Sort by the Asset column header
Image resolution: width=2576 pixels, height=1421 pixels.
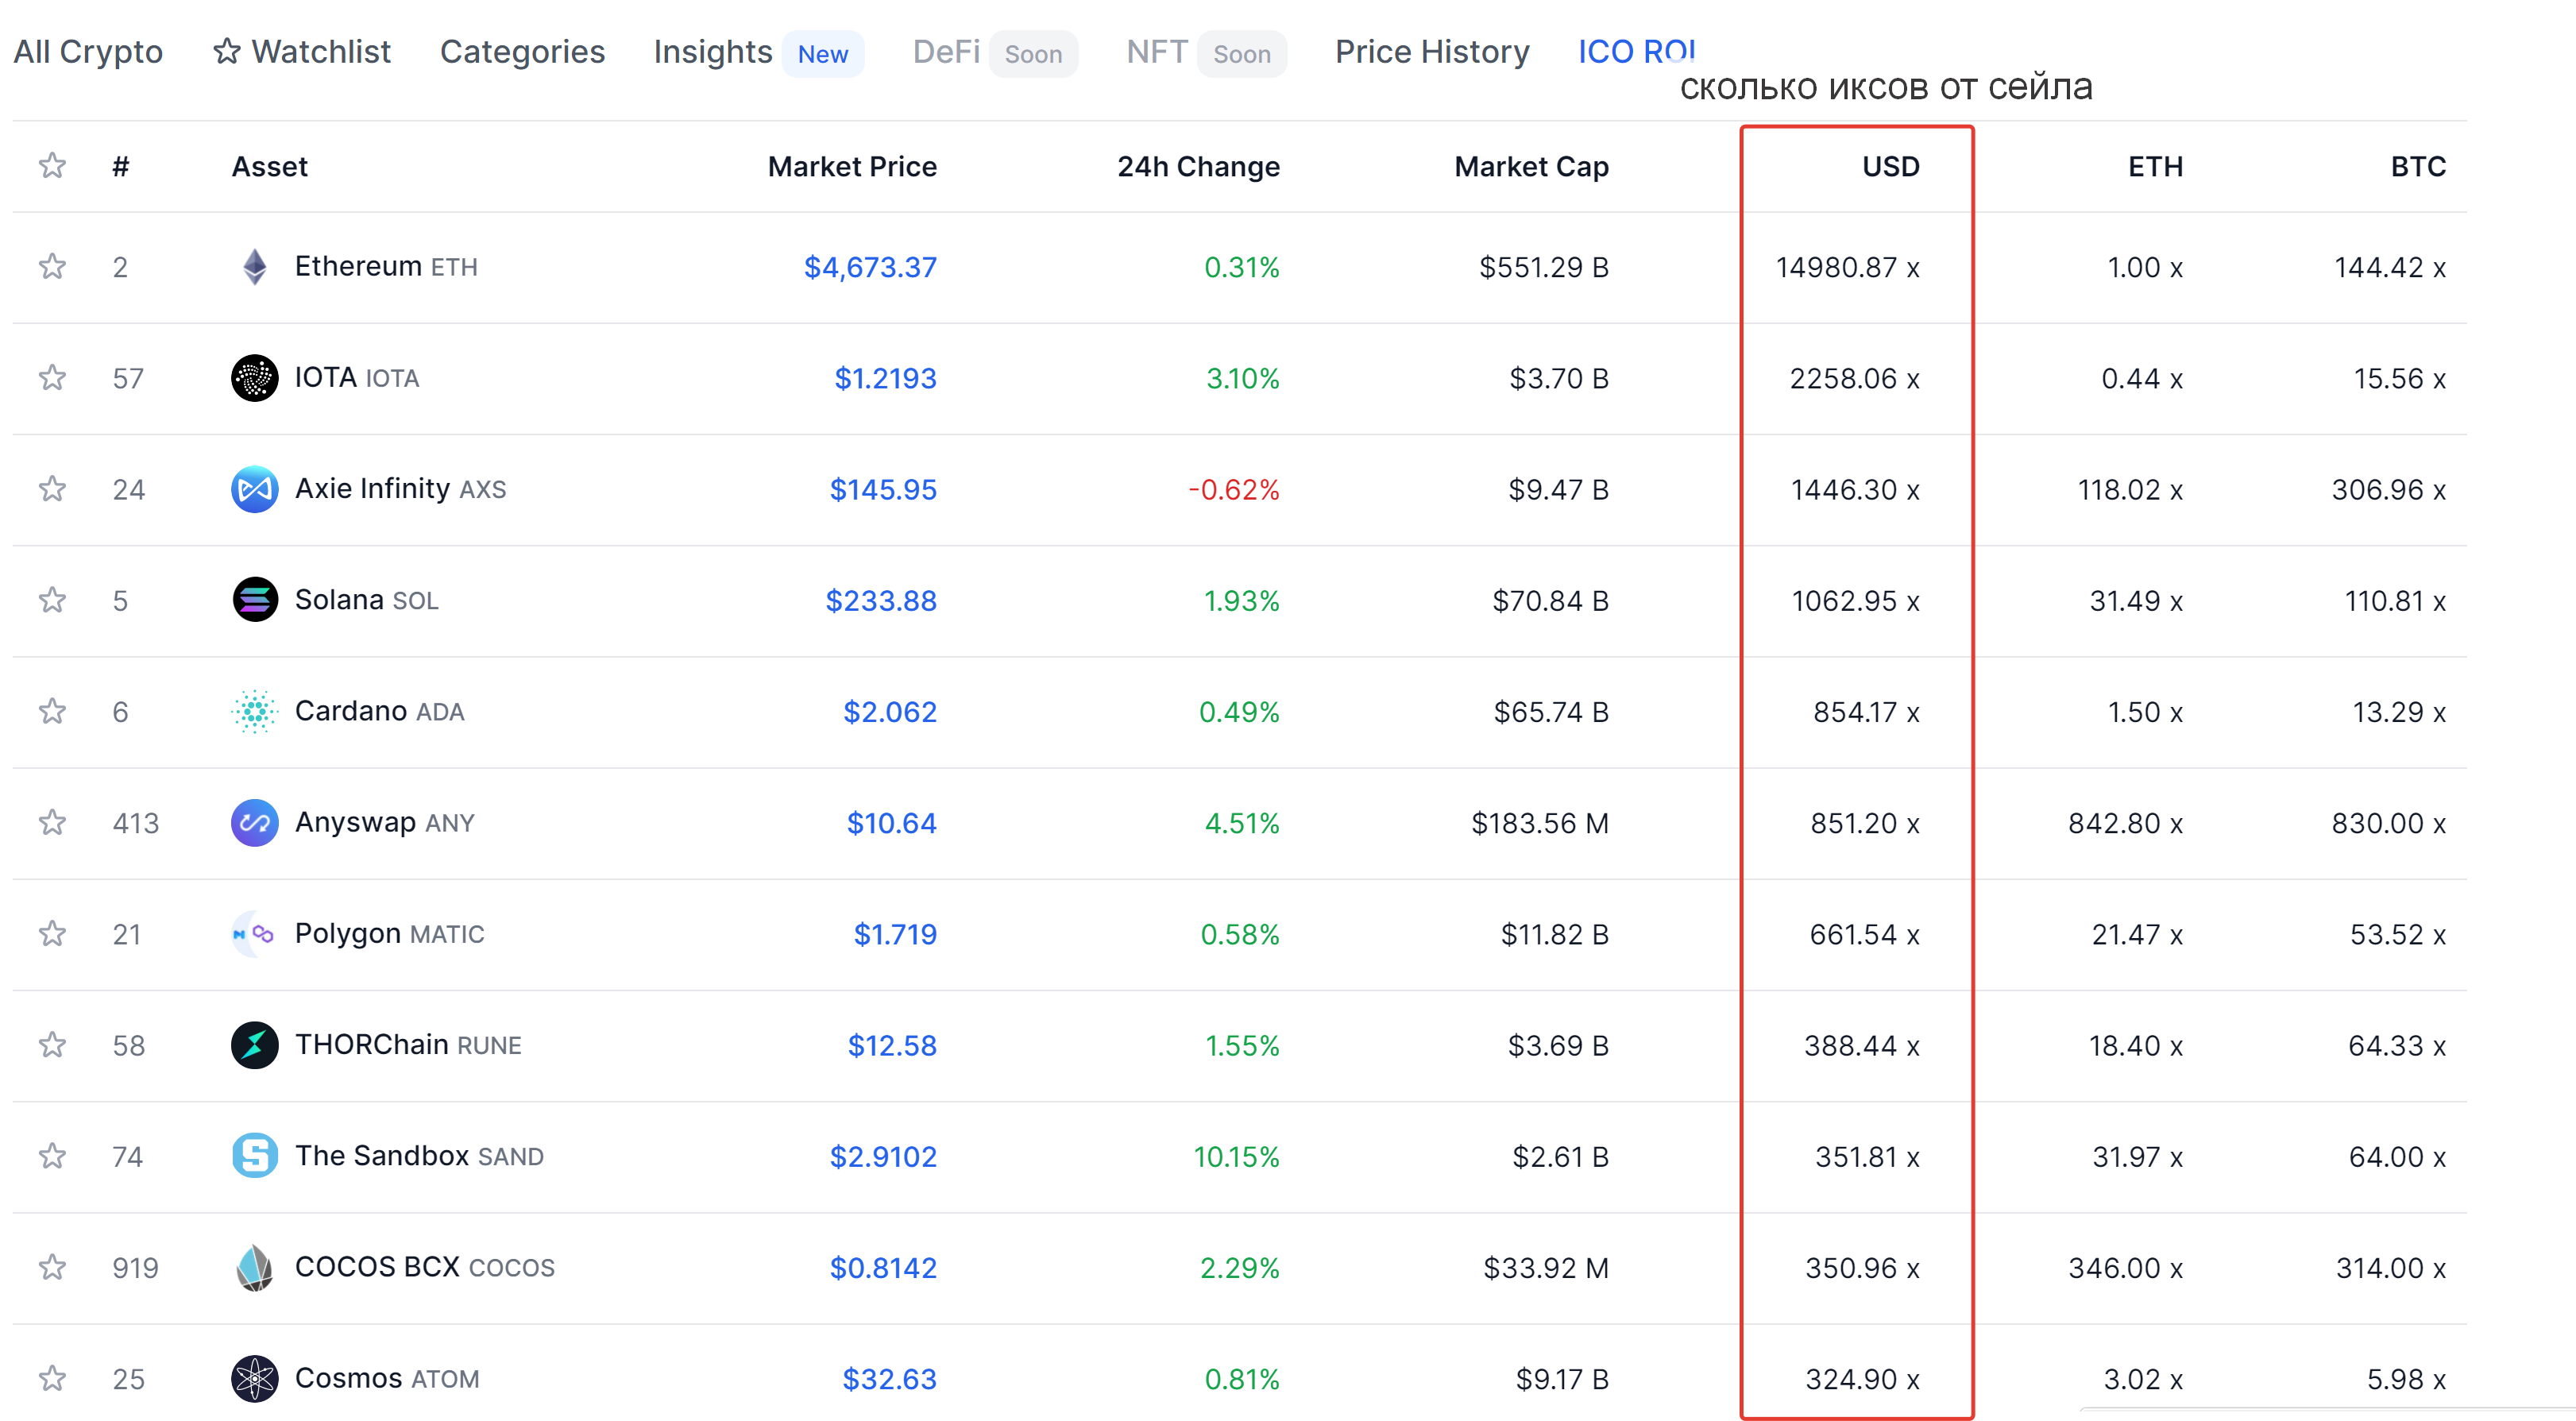tap(270, 166)
